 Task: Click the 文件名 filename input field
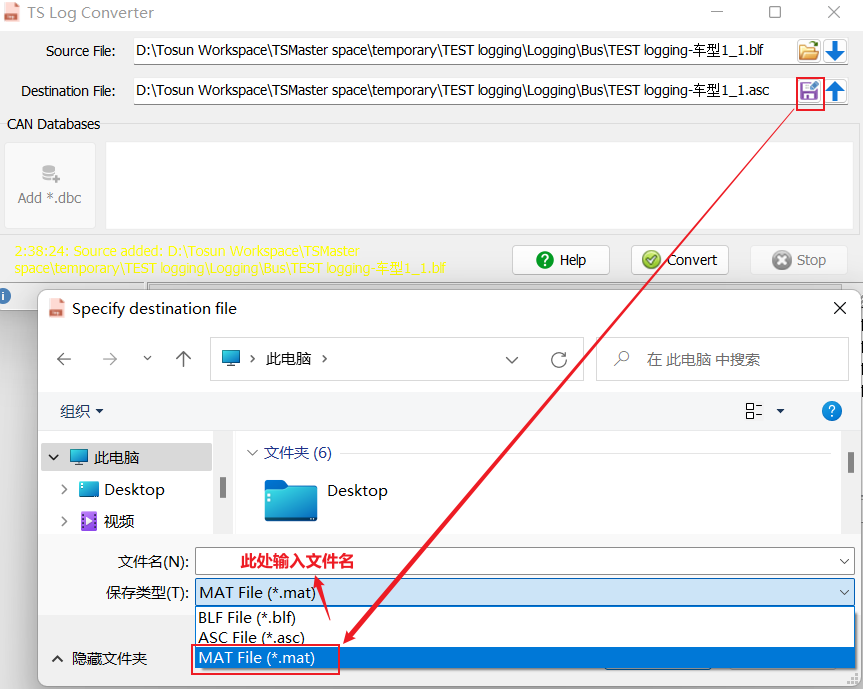pos(520,561)
